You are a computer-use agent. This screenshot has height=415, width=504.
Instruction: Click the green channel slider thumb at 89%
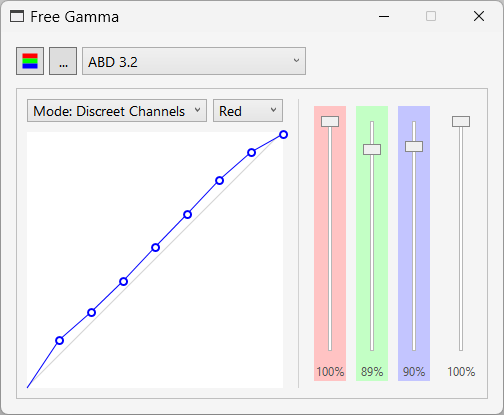tap(372, 149)
